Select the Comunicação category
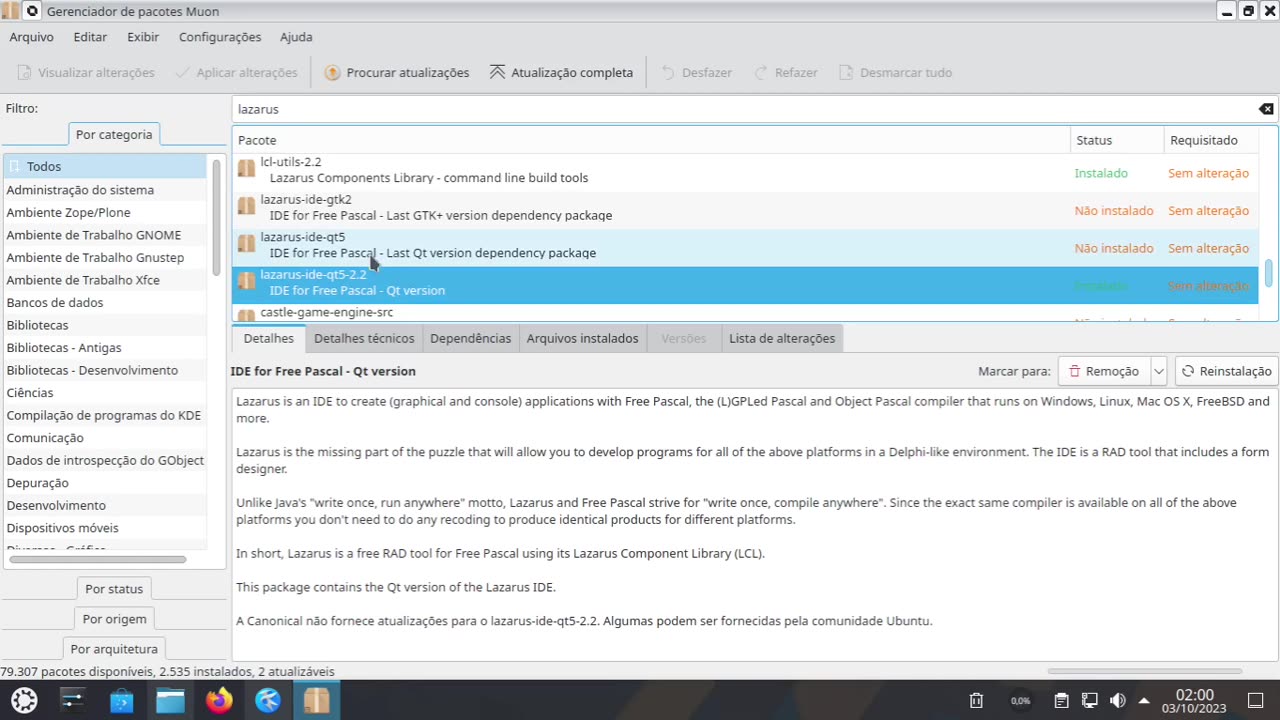Image resolution: width=1280 pixels, height=720 pixels. click(x=105, y=438)
